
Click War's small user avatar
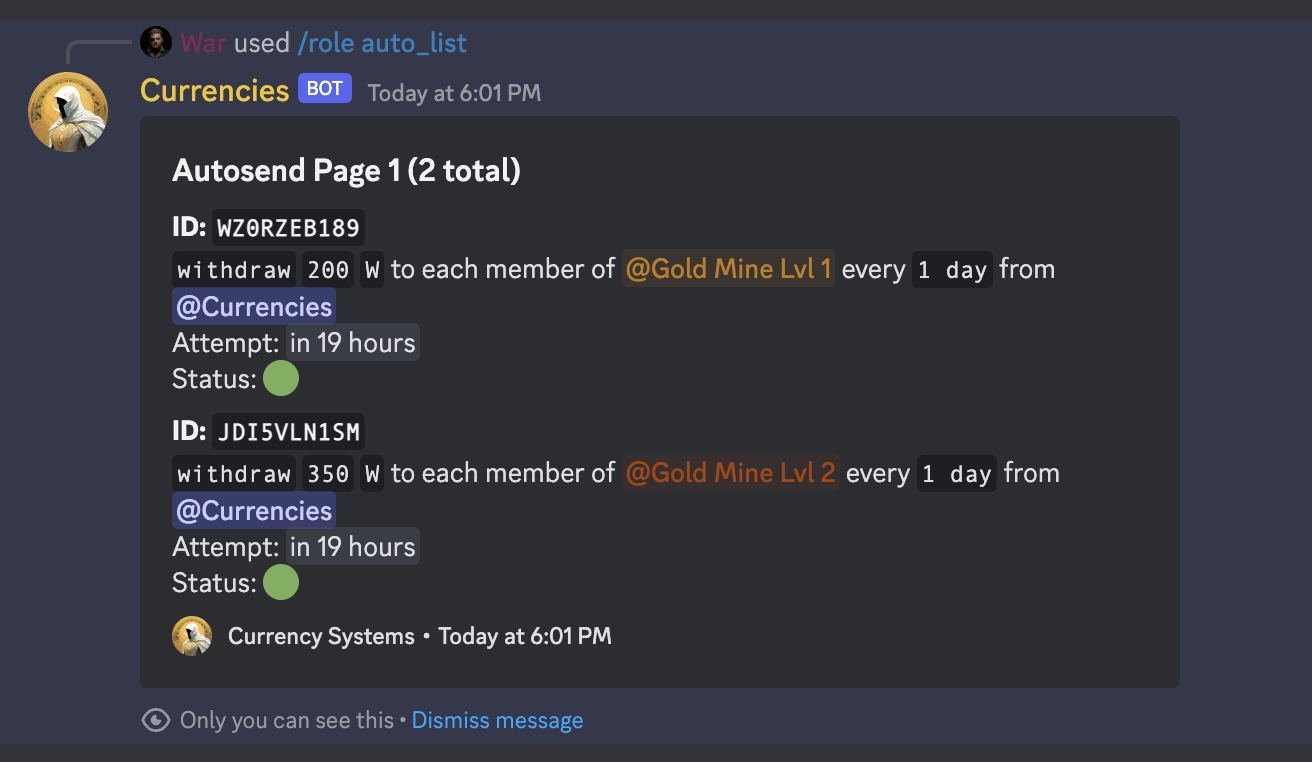click(x=156, y=42)
